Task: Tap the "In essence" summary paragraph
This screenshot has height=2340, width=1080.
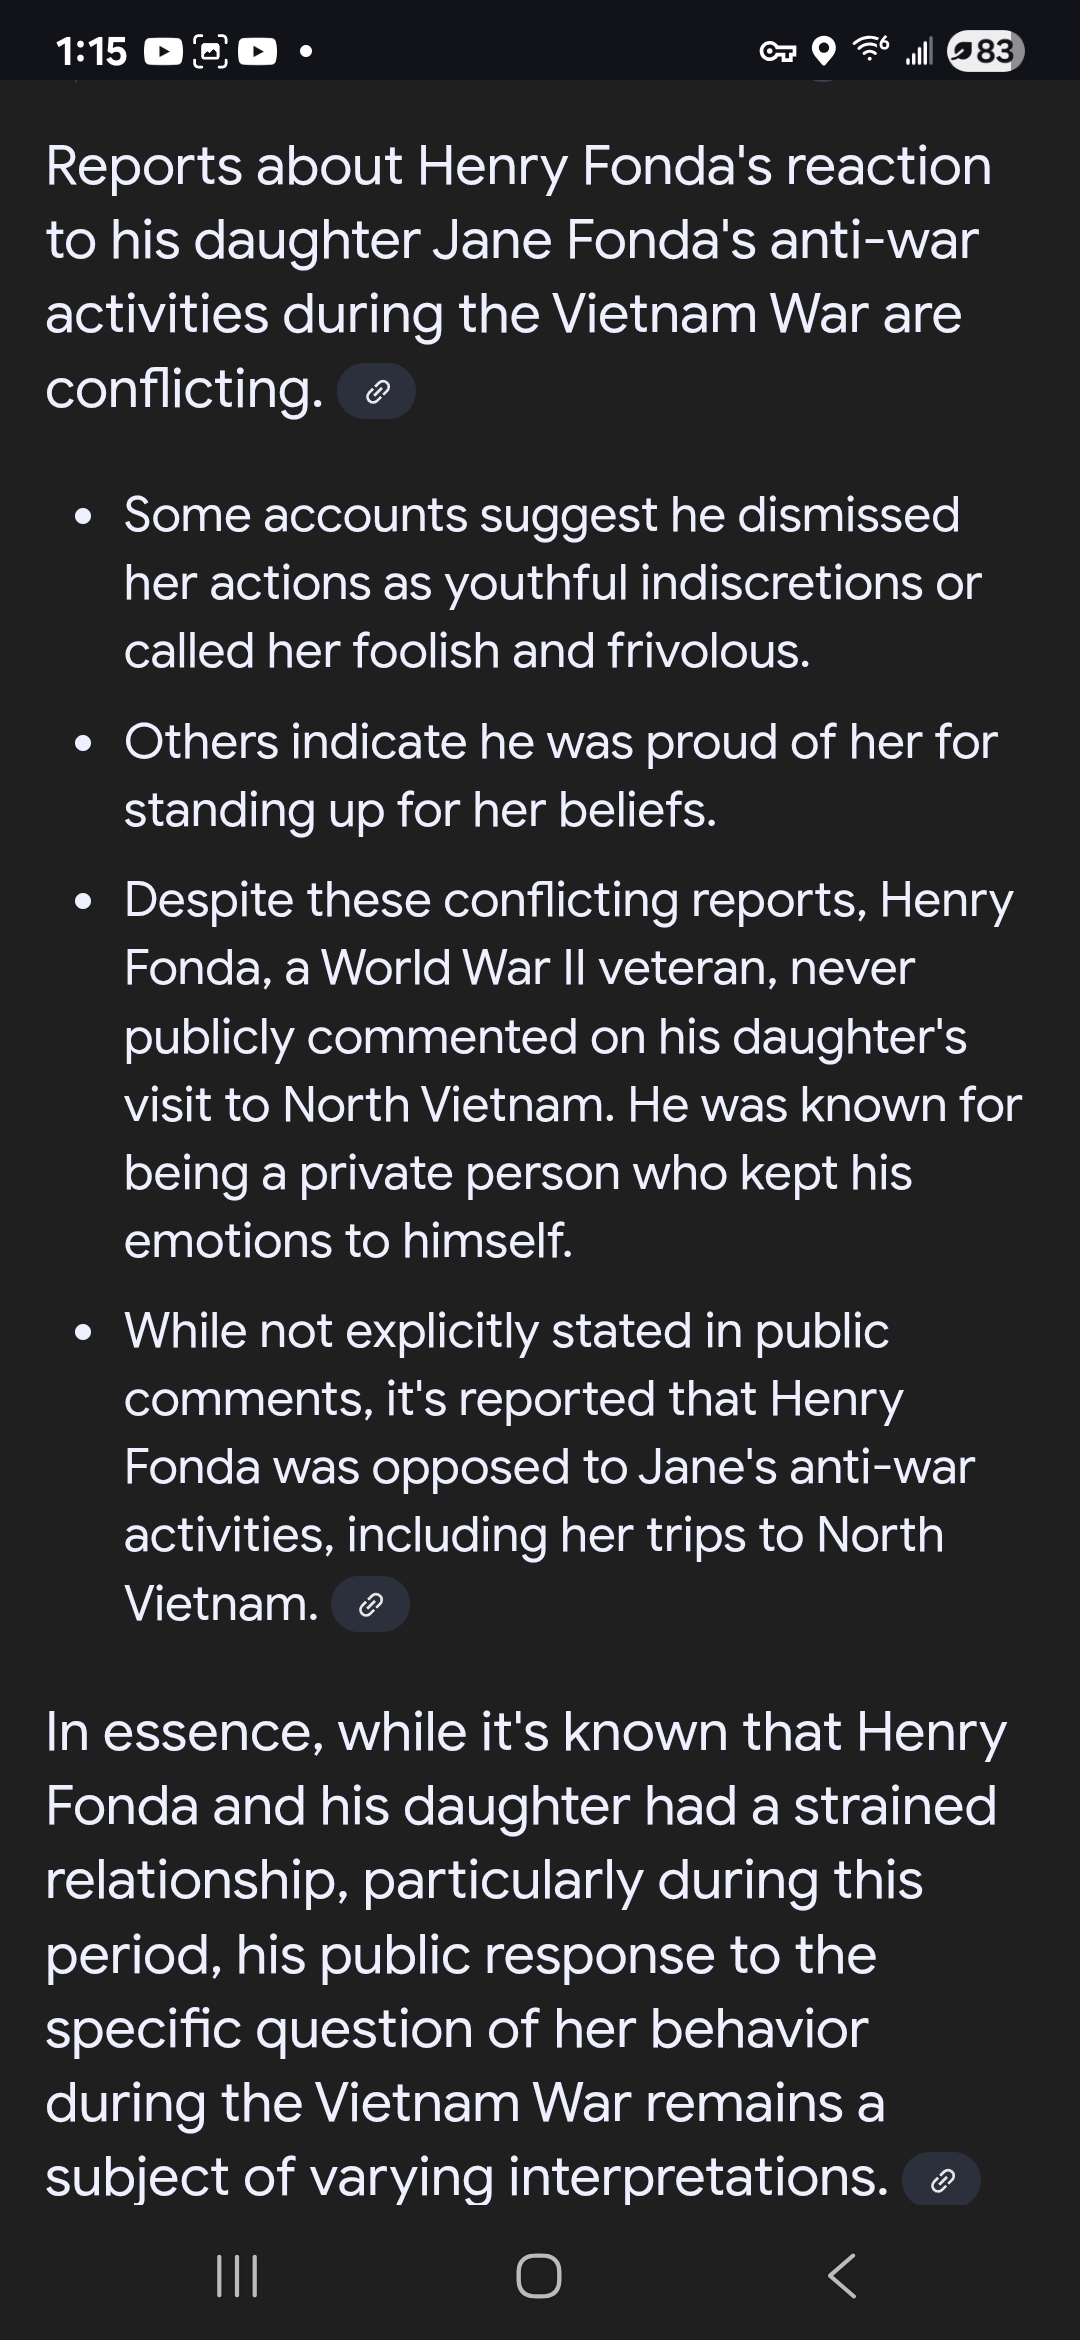Action: pyautogui.click(x=525, y=1953)
